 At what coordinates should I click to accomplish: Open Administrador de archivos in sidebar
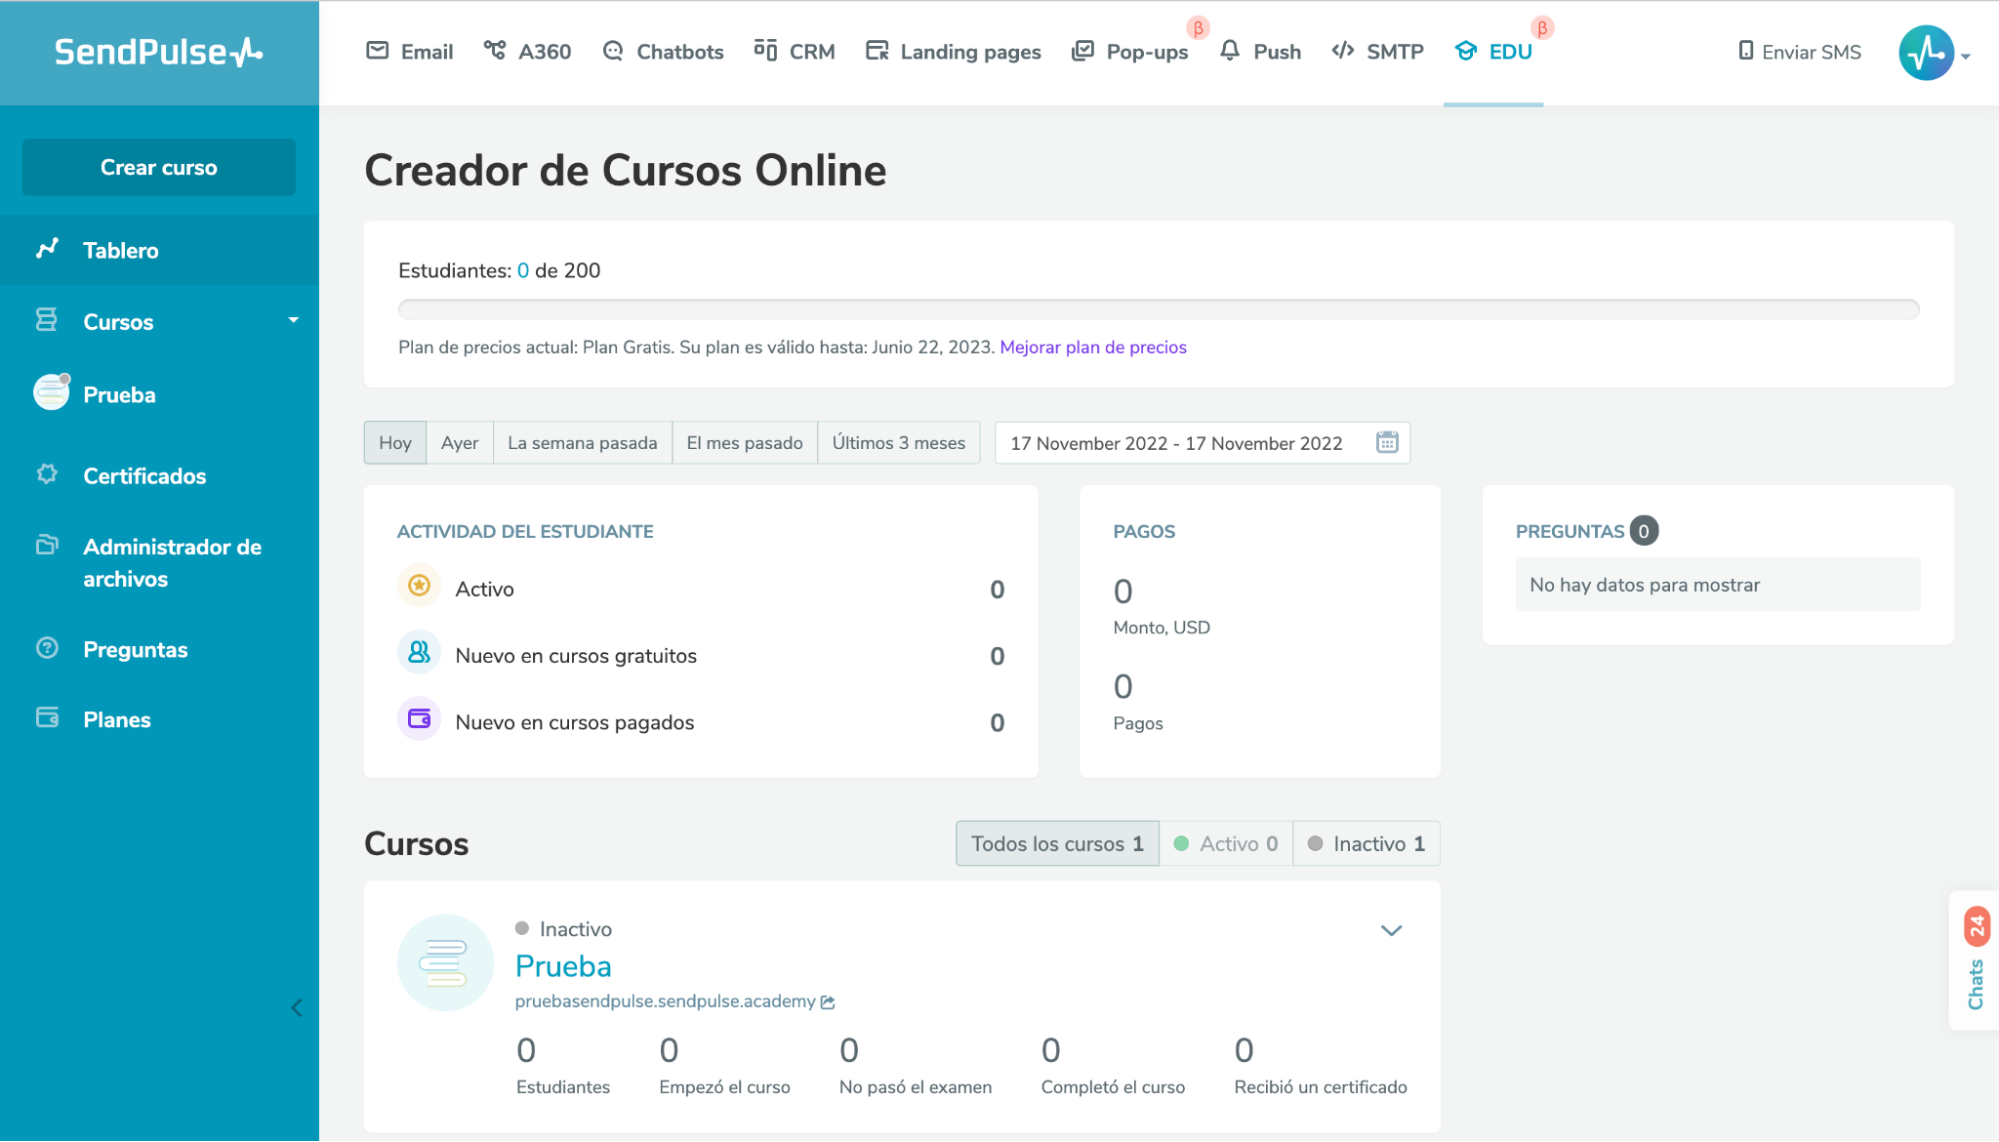[159, 563]
